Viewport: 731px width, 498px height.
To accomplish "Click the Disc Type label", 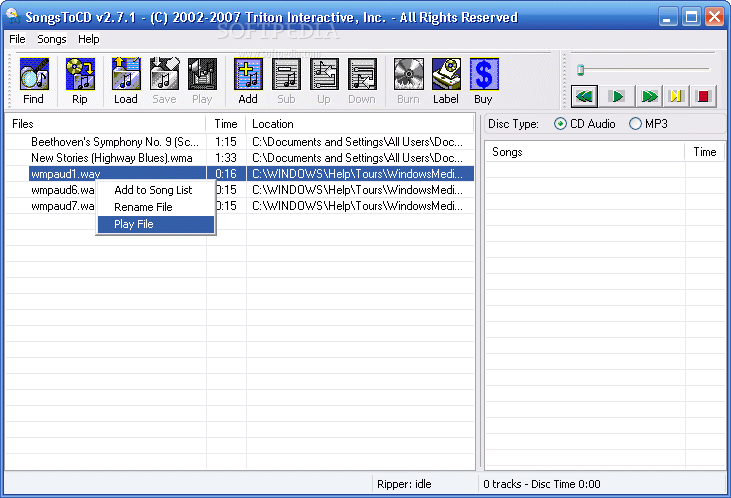I will (x=513, y=124).
